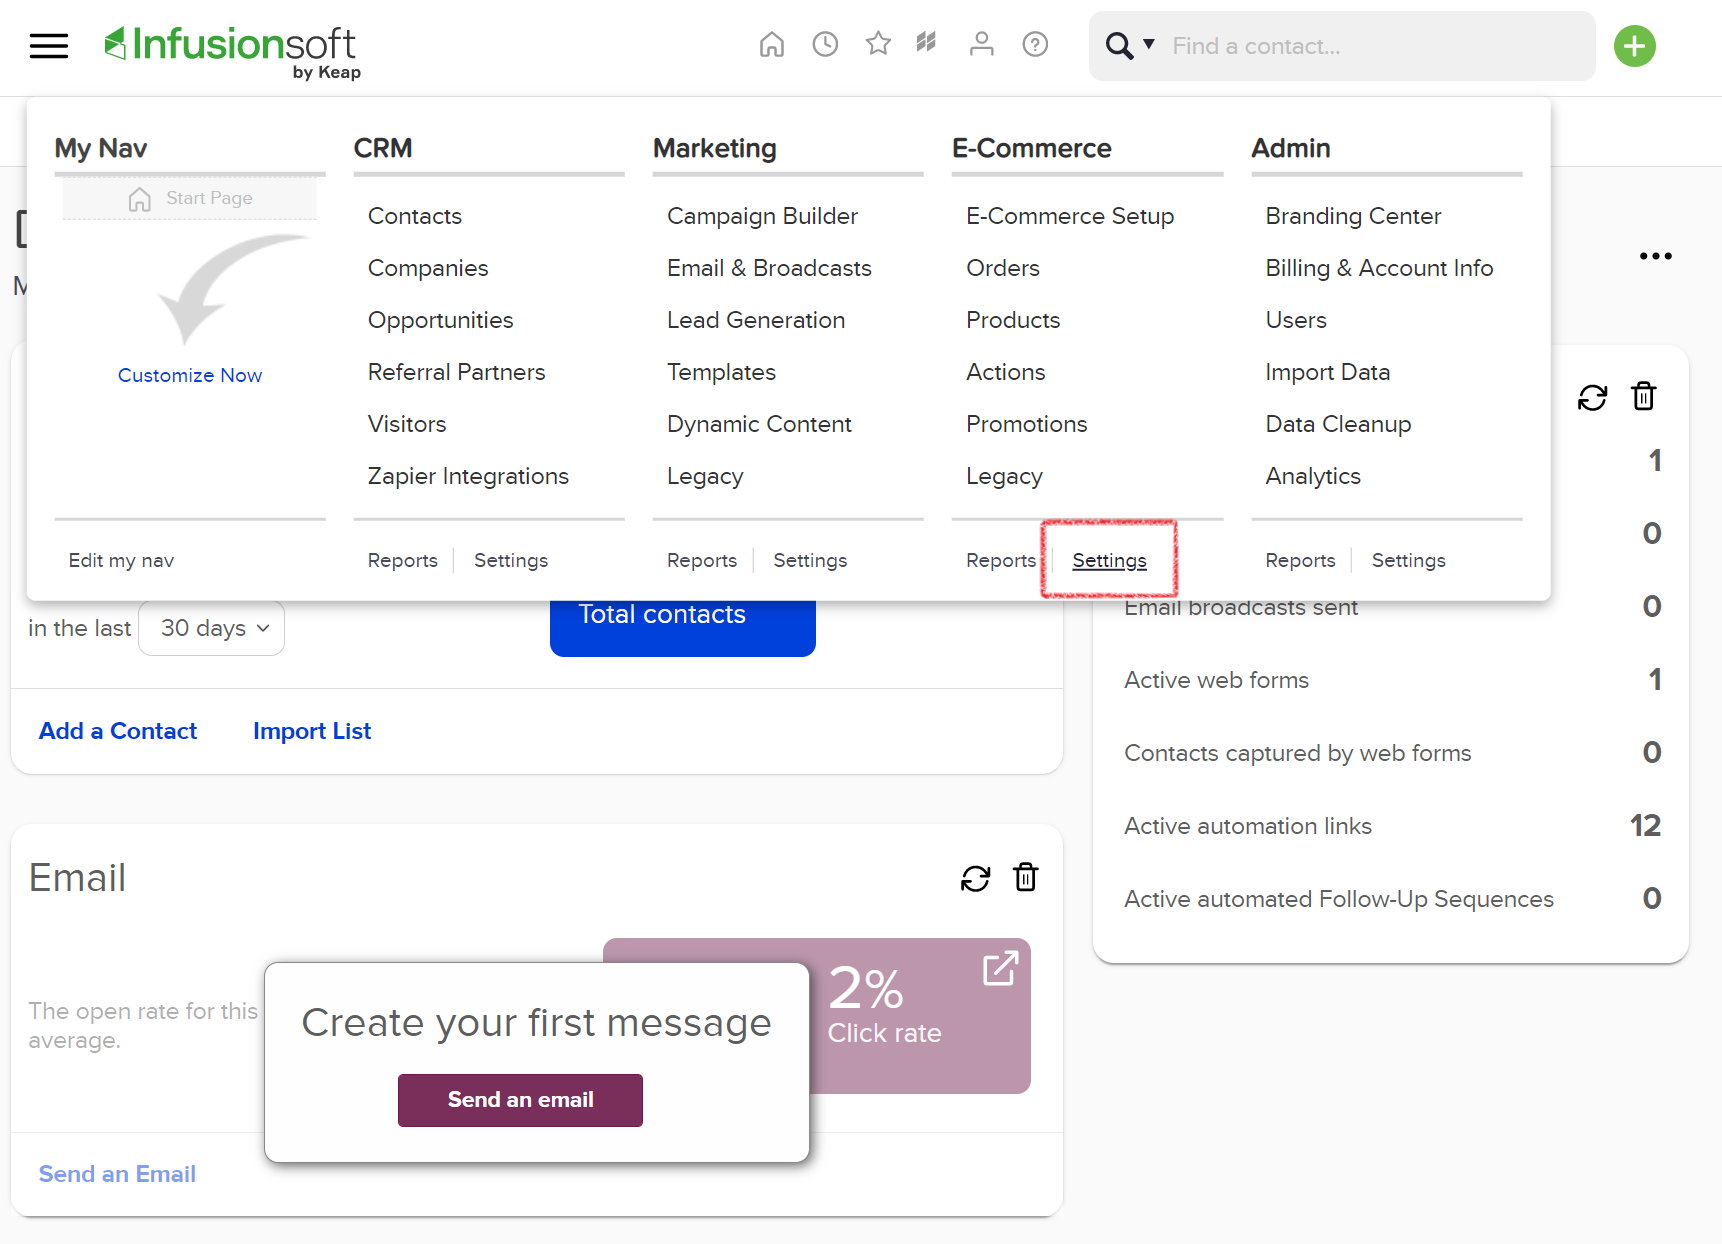This screenshot has width=1722, height=1244.
Task: Open Edit my nav
Action: click(x=121, y=560)
